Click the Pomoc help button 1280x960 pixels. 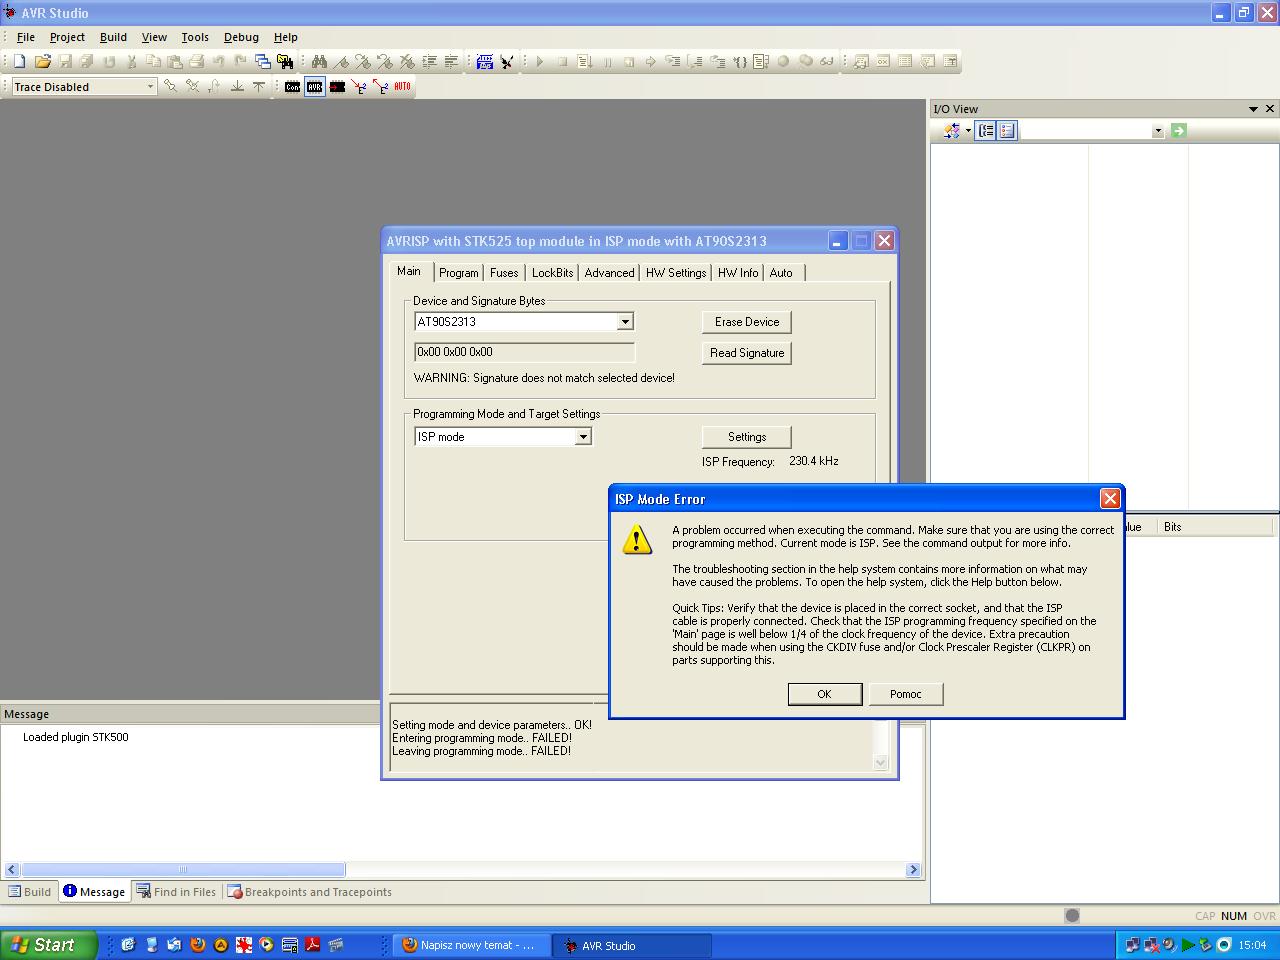(x=906, y=694)
